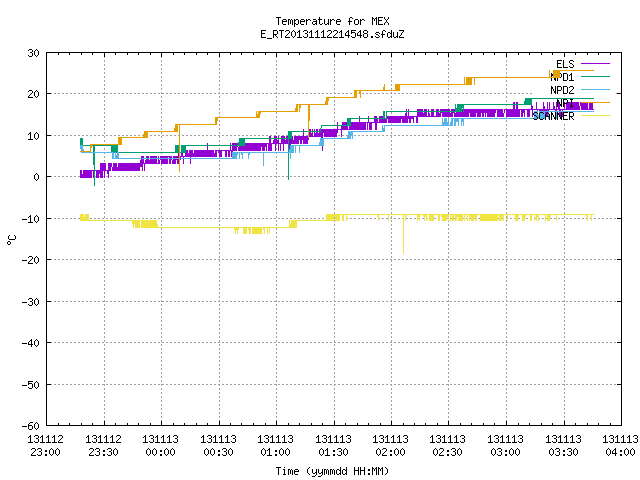Click the green NPD1 downward spike near 23:25
The width and height of the screenshot is (640, 480).
pos(94,165)
